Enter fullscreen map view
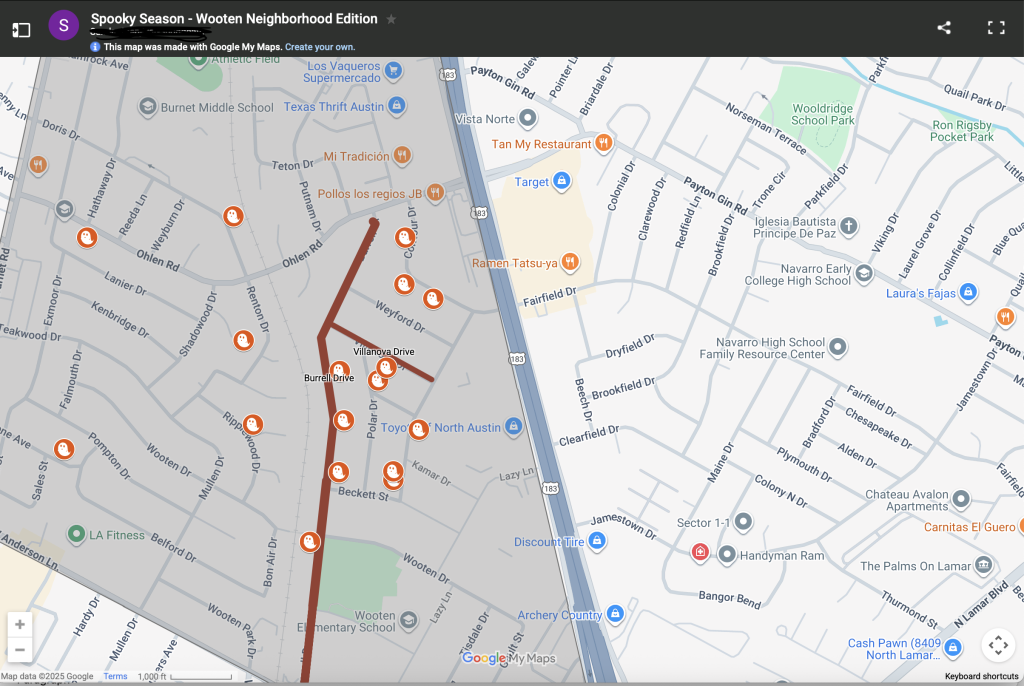The height and width of the screenshot is (686, 1024). pyautogui.click(x=996, y=27)
